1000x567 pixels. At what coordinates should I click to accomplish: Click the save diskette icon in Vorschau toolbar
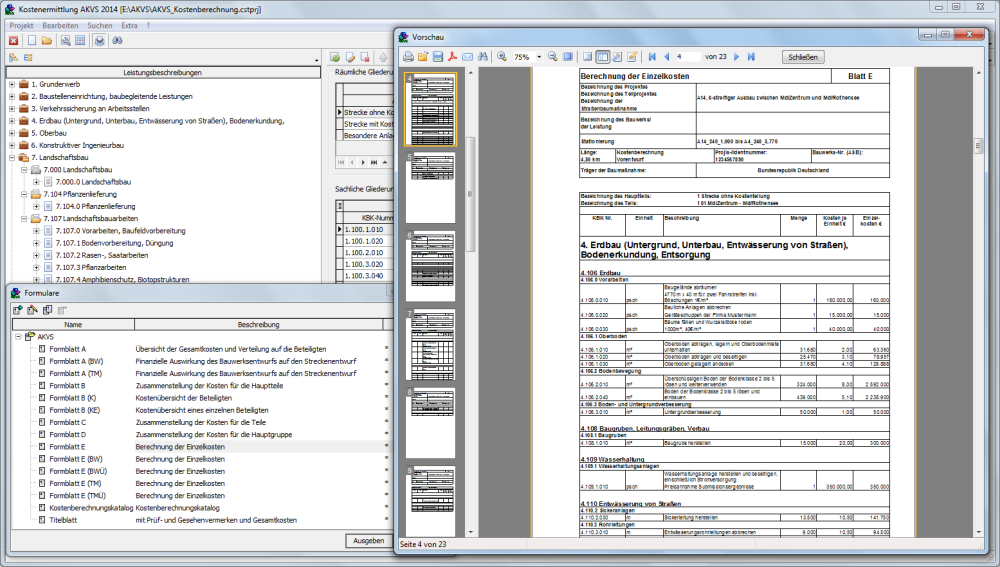[438, 57]
